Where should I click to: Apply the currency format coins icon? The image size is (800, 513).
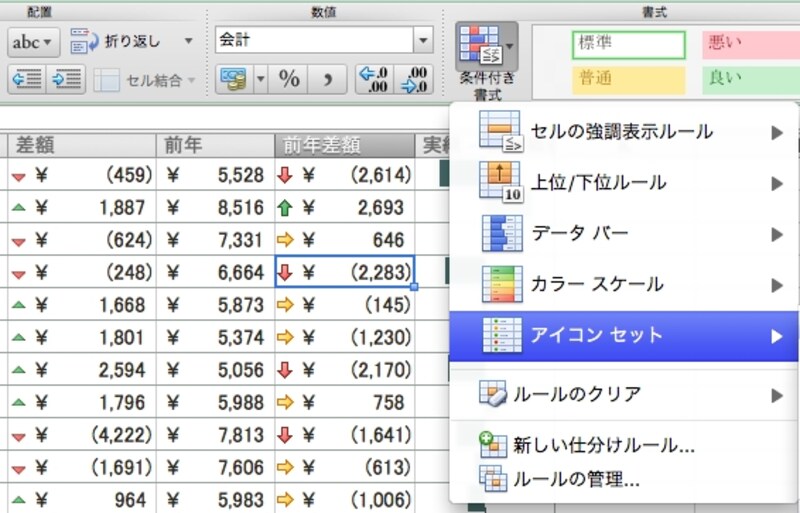point(234,79)
